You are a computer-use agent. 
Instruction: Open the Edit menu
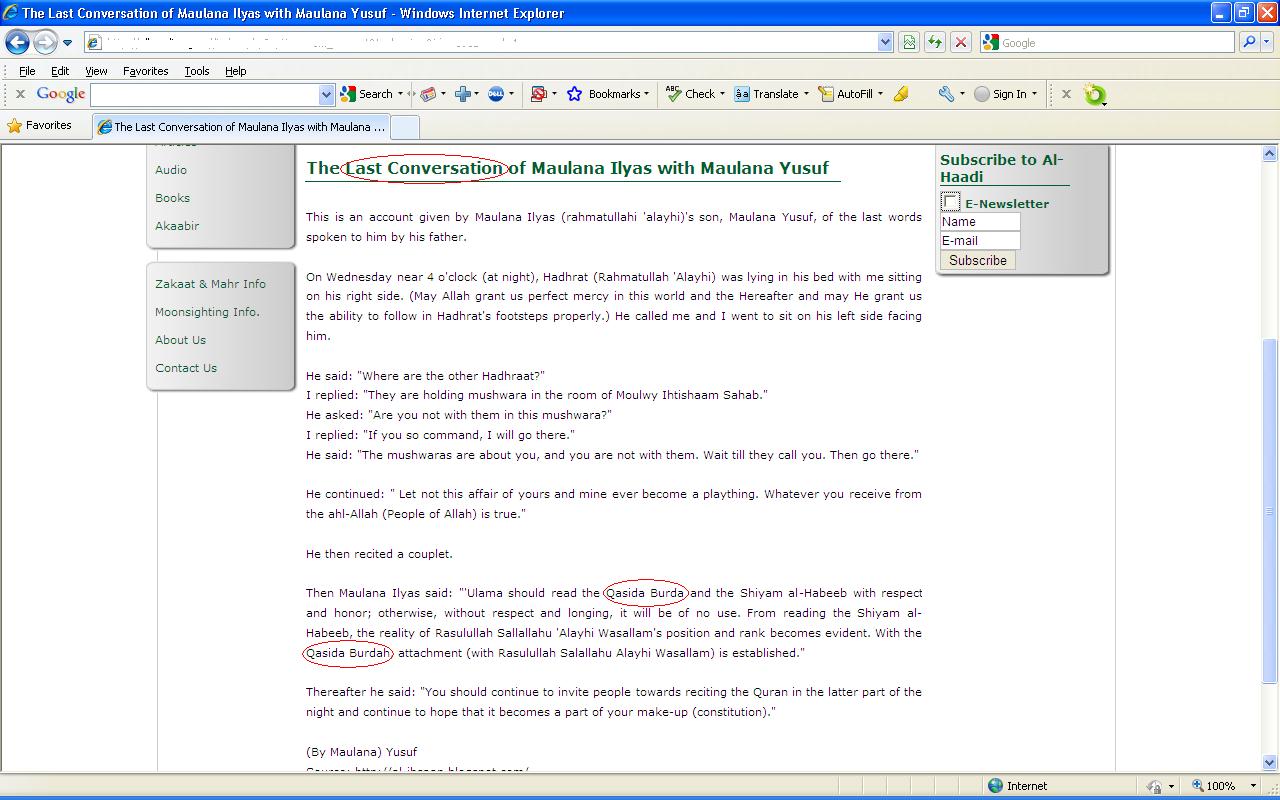pos(60,71)
